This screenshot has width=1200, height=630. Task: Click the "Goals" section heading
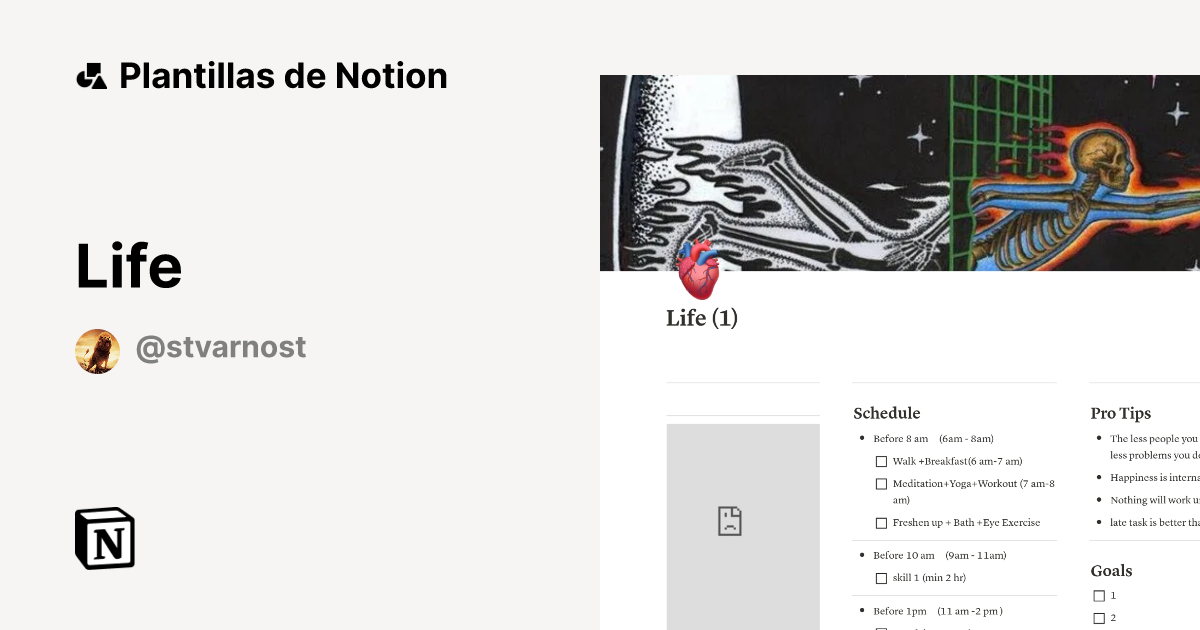coord(1111,570)
